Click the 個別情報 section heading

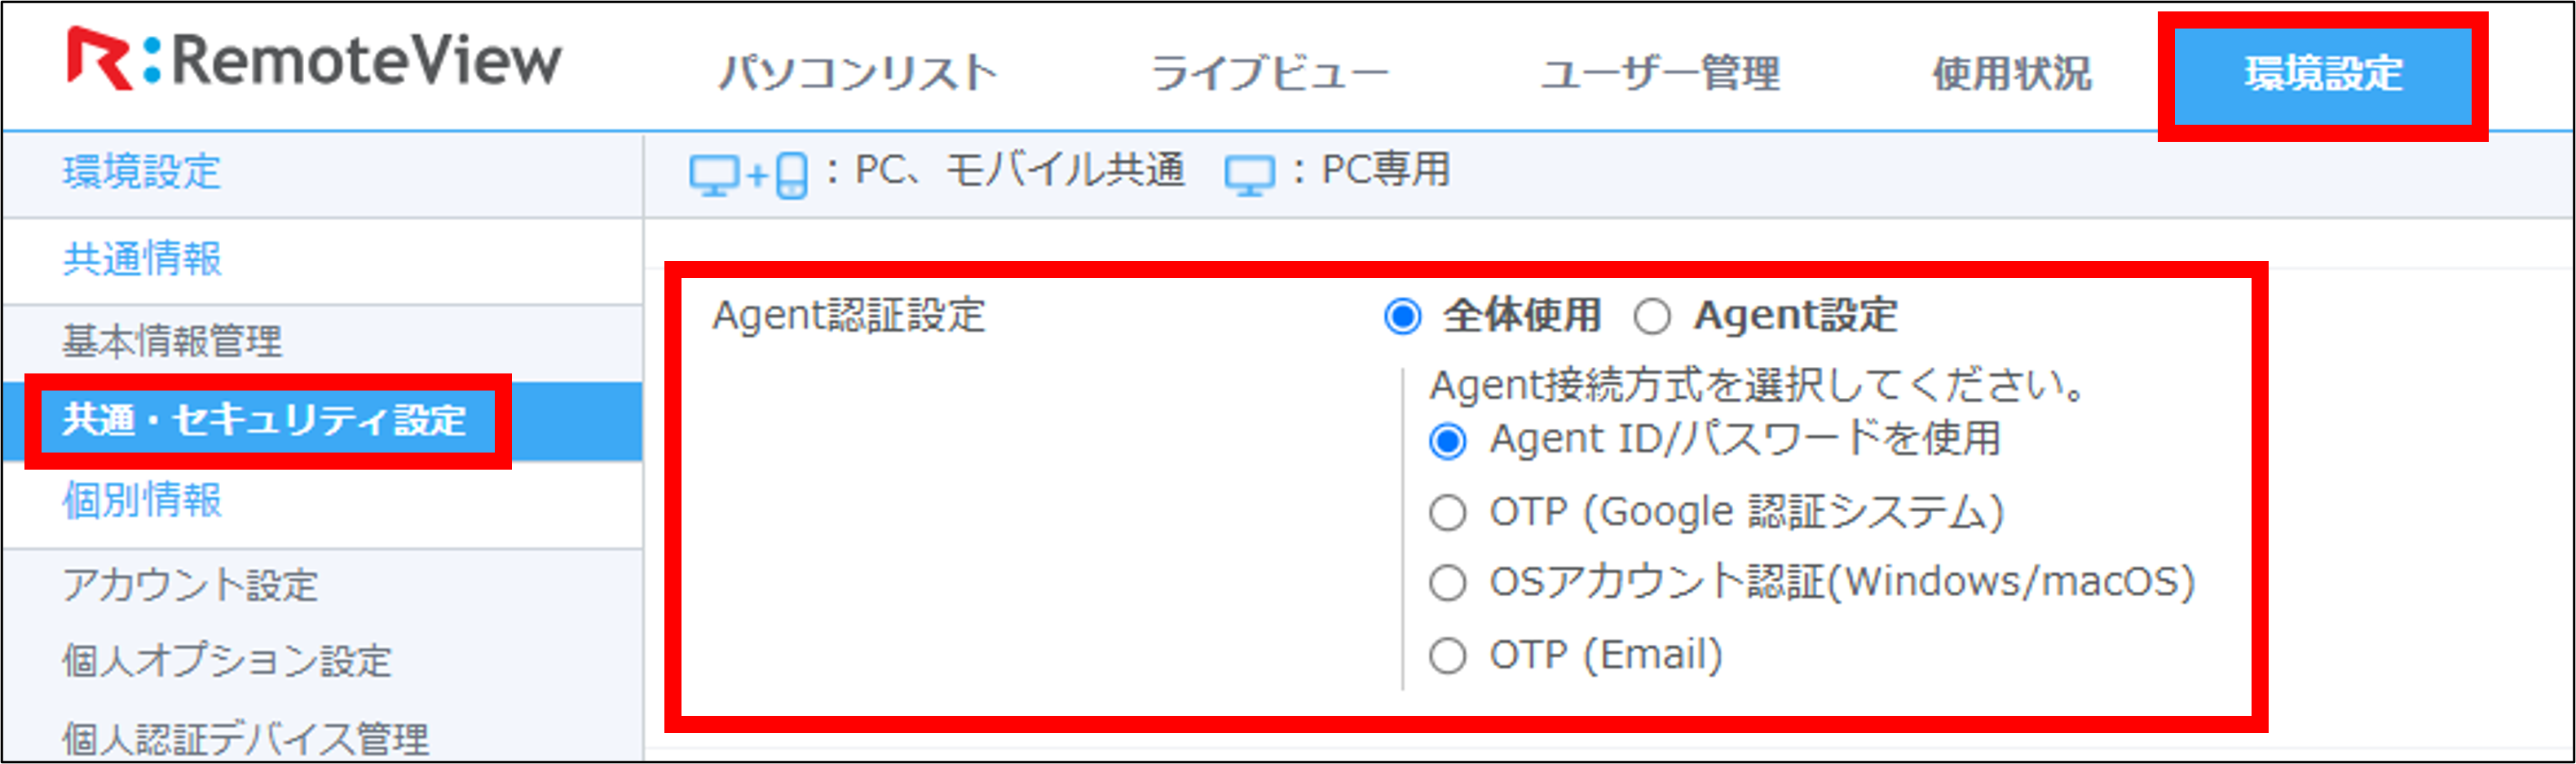[x=142, y=499]
